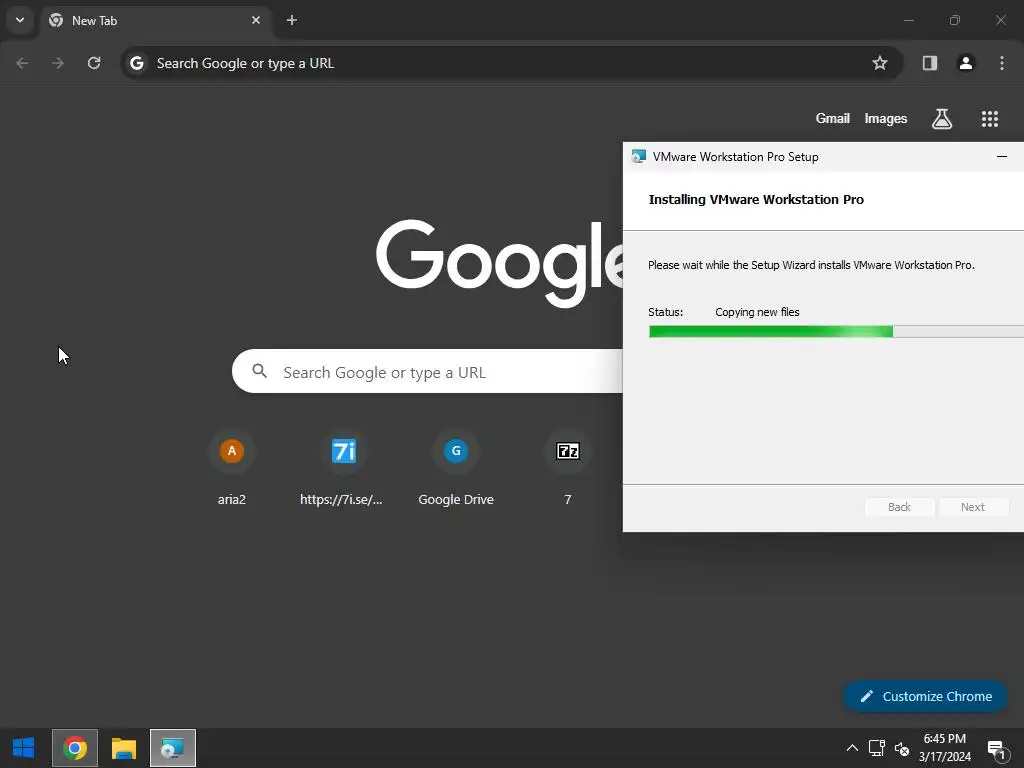Show hidden system tray icons
The height and width of the screenshot is (768, 1024).
click(x=852, y=748)
